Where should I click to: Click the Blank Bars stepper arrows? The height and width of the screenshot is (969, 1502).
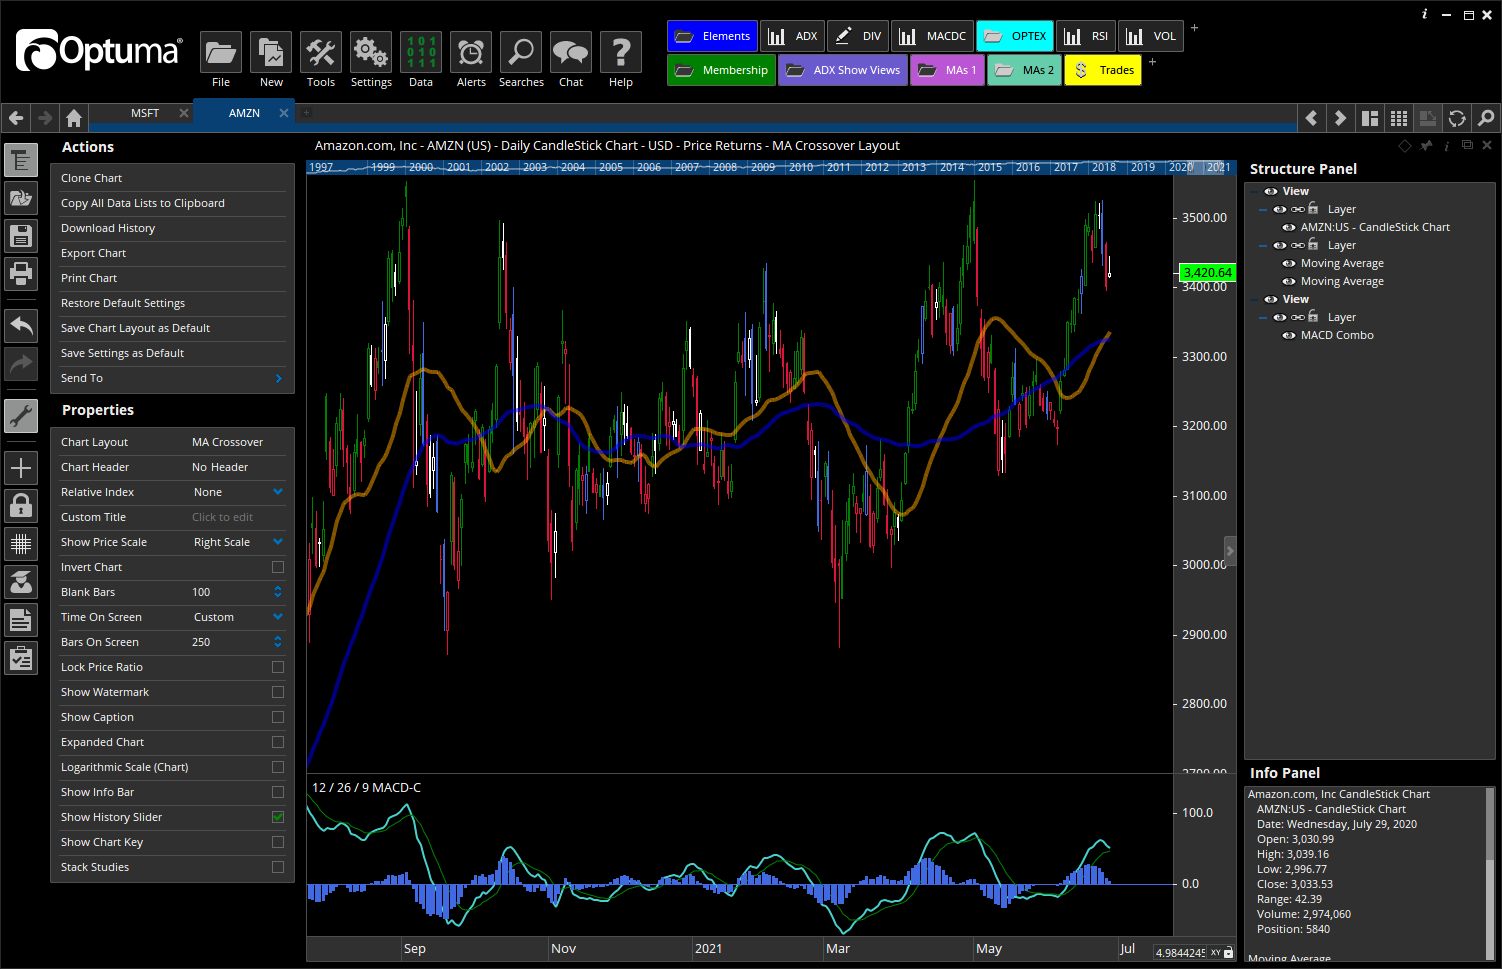(x=278, y=592)
